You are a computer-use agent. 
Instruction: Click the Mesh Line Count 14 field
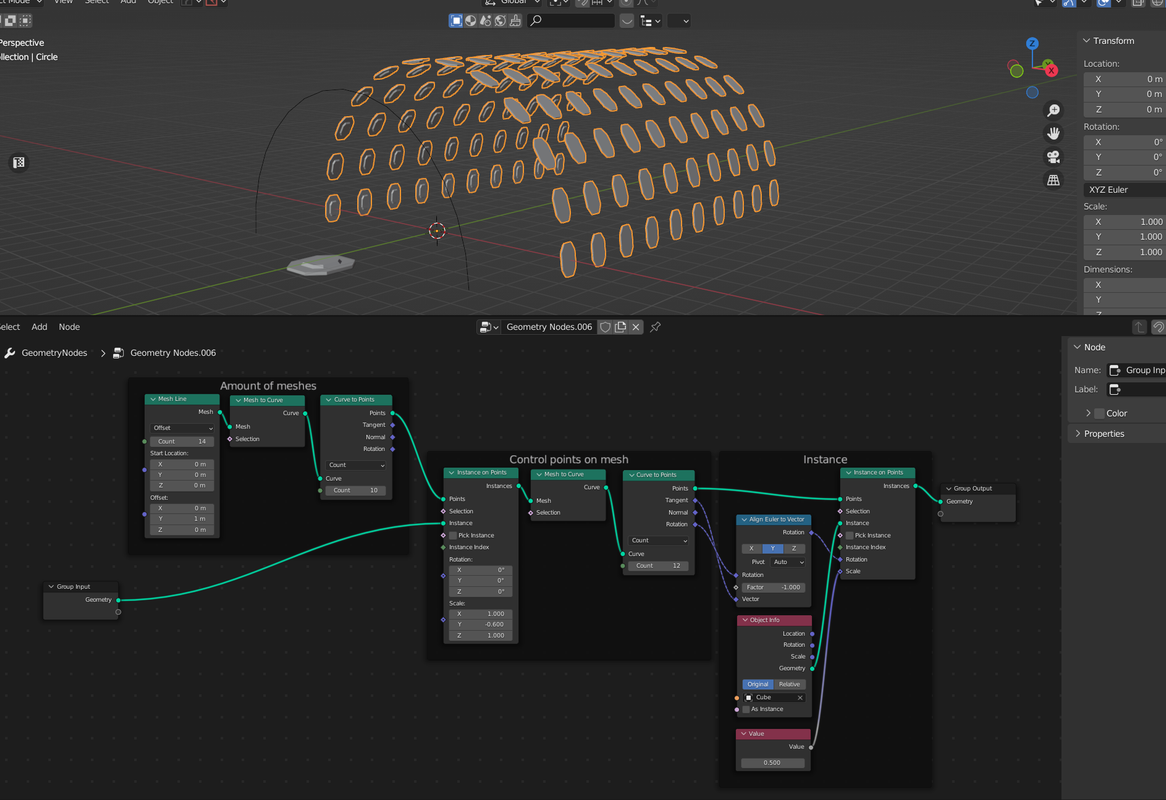tap(182, 442)
